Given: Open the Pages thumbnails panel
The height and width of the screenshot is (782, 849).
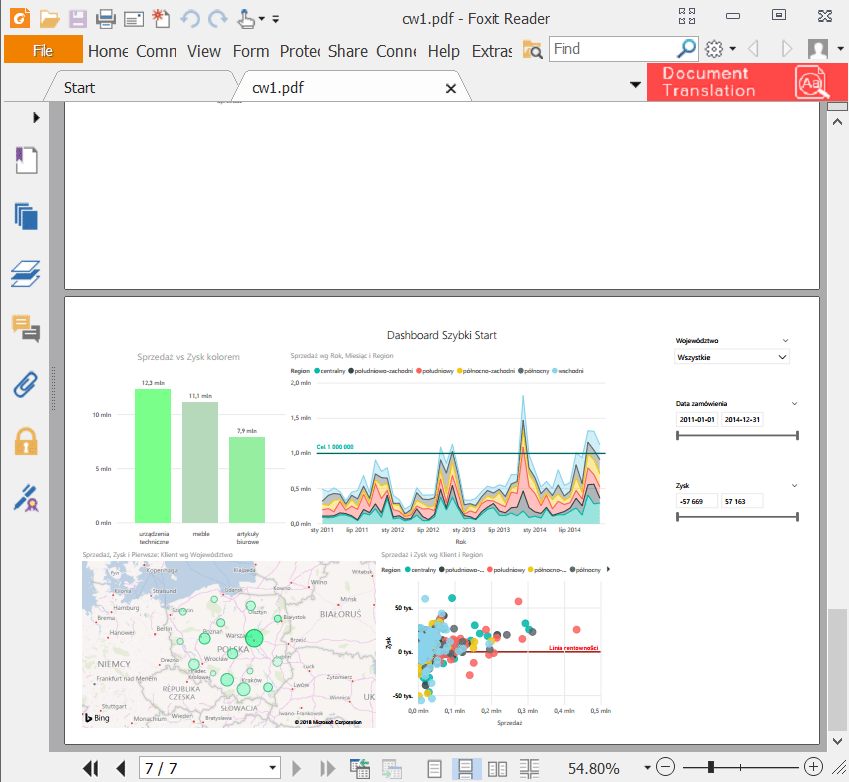Looking at the screenshot, I should tap(26, 216).
